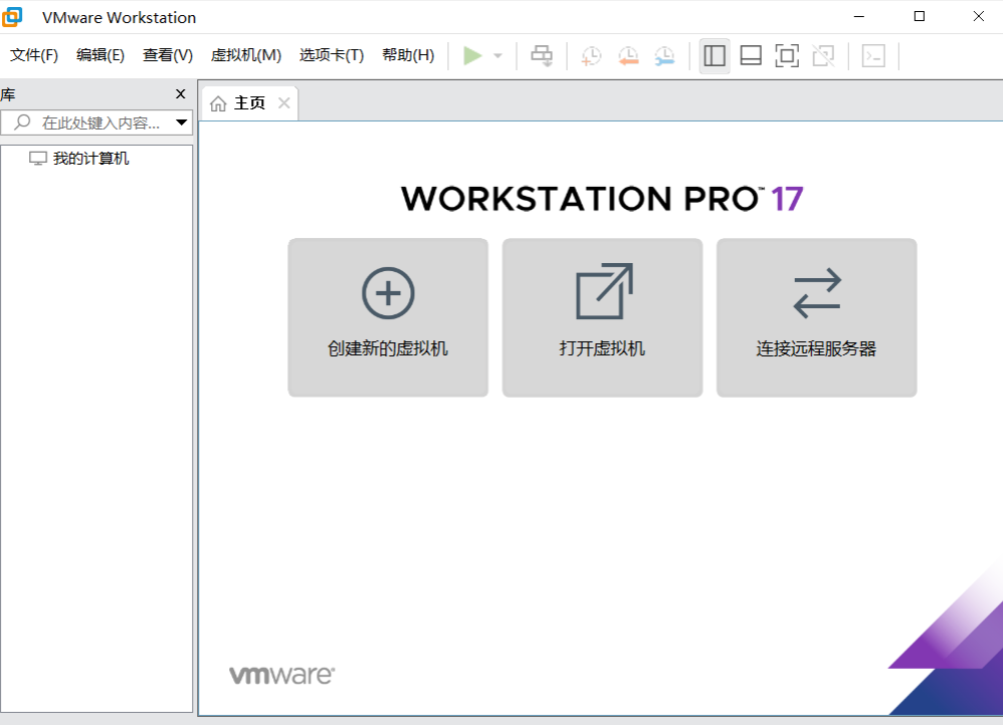Open the power options dropdown arrow
The width and height of the screenshot is (1003, 725).
(x=498, y=56)
